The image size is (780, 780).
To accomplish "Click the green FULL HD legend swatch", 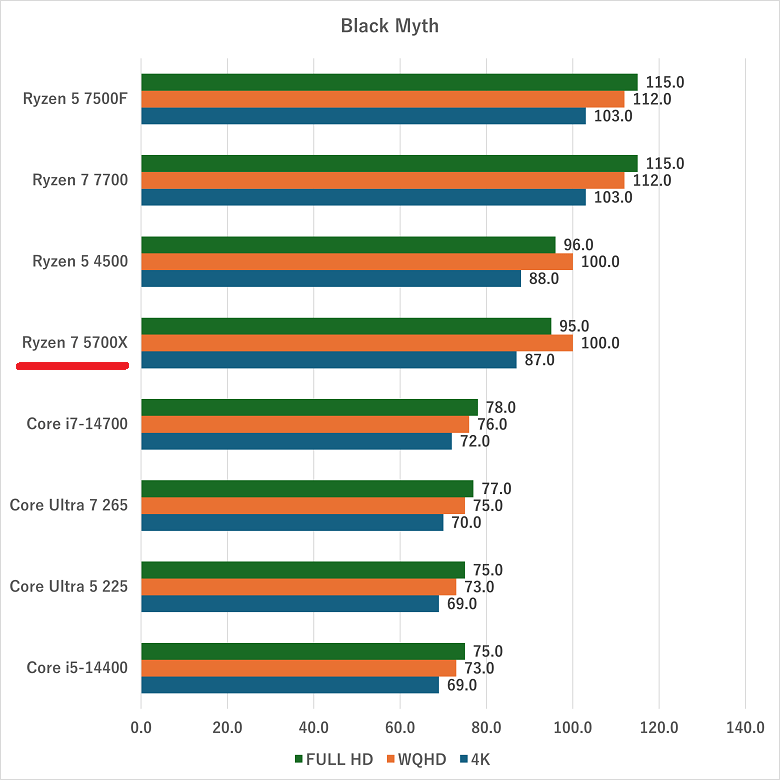I will click(x=298, y=759).
